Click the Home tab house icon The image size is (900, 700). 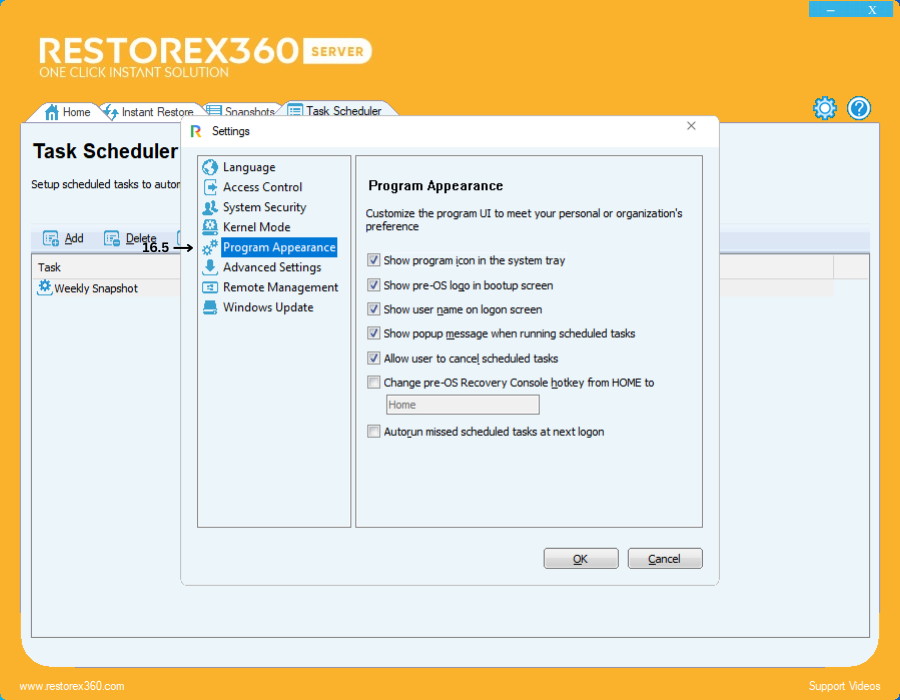click(52, 112)
